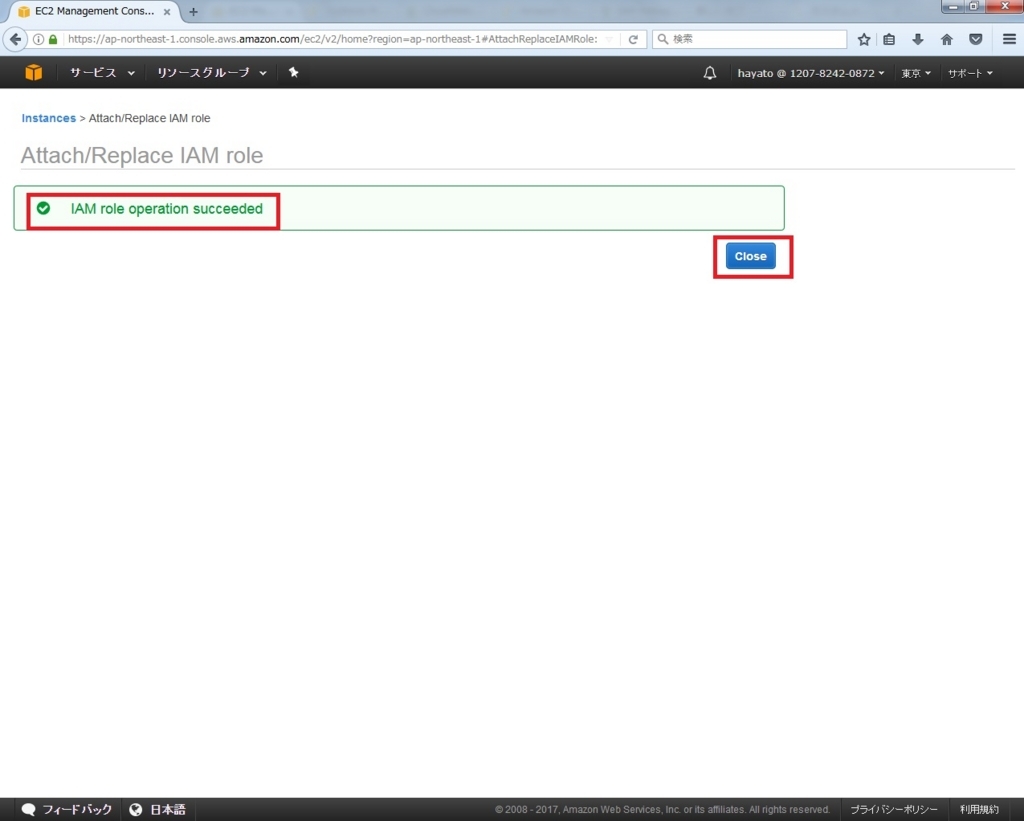The height and width of the screenshot is (821, 1024).
Task: Open the 東京 region selector
Action: click(916, 73)
